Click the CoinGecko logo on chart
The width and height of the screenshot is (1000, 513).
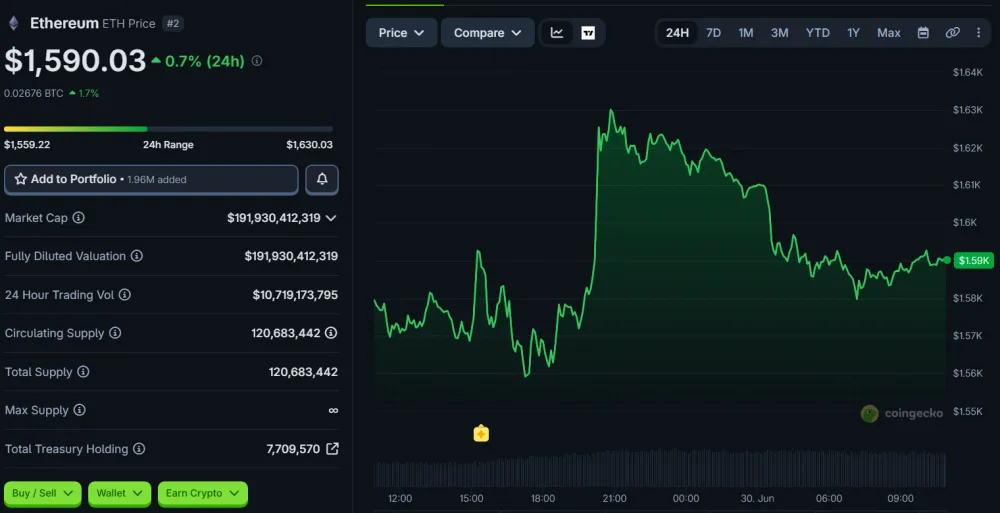902,414
